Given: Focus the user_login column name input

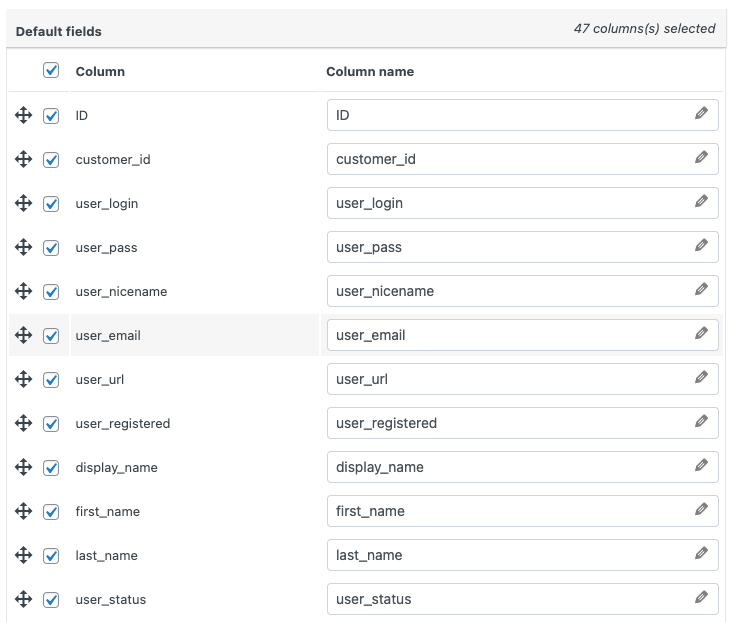Looking at the screenshot, I should [x=522, y=203].
